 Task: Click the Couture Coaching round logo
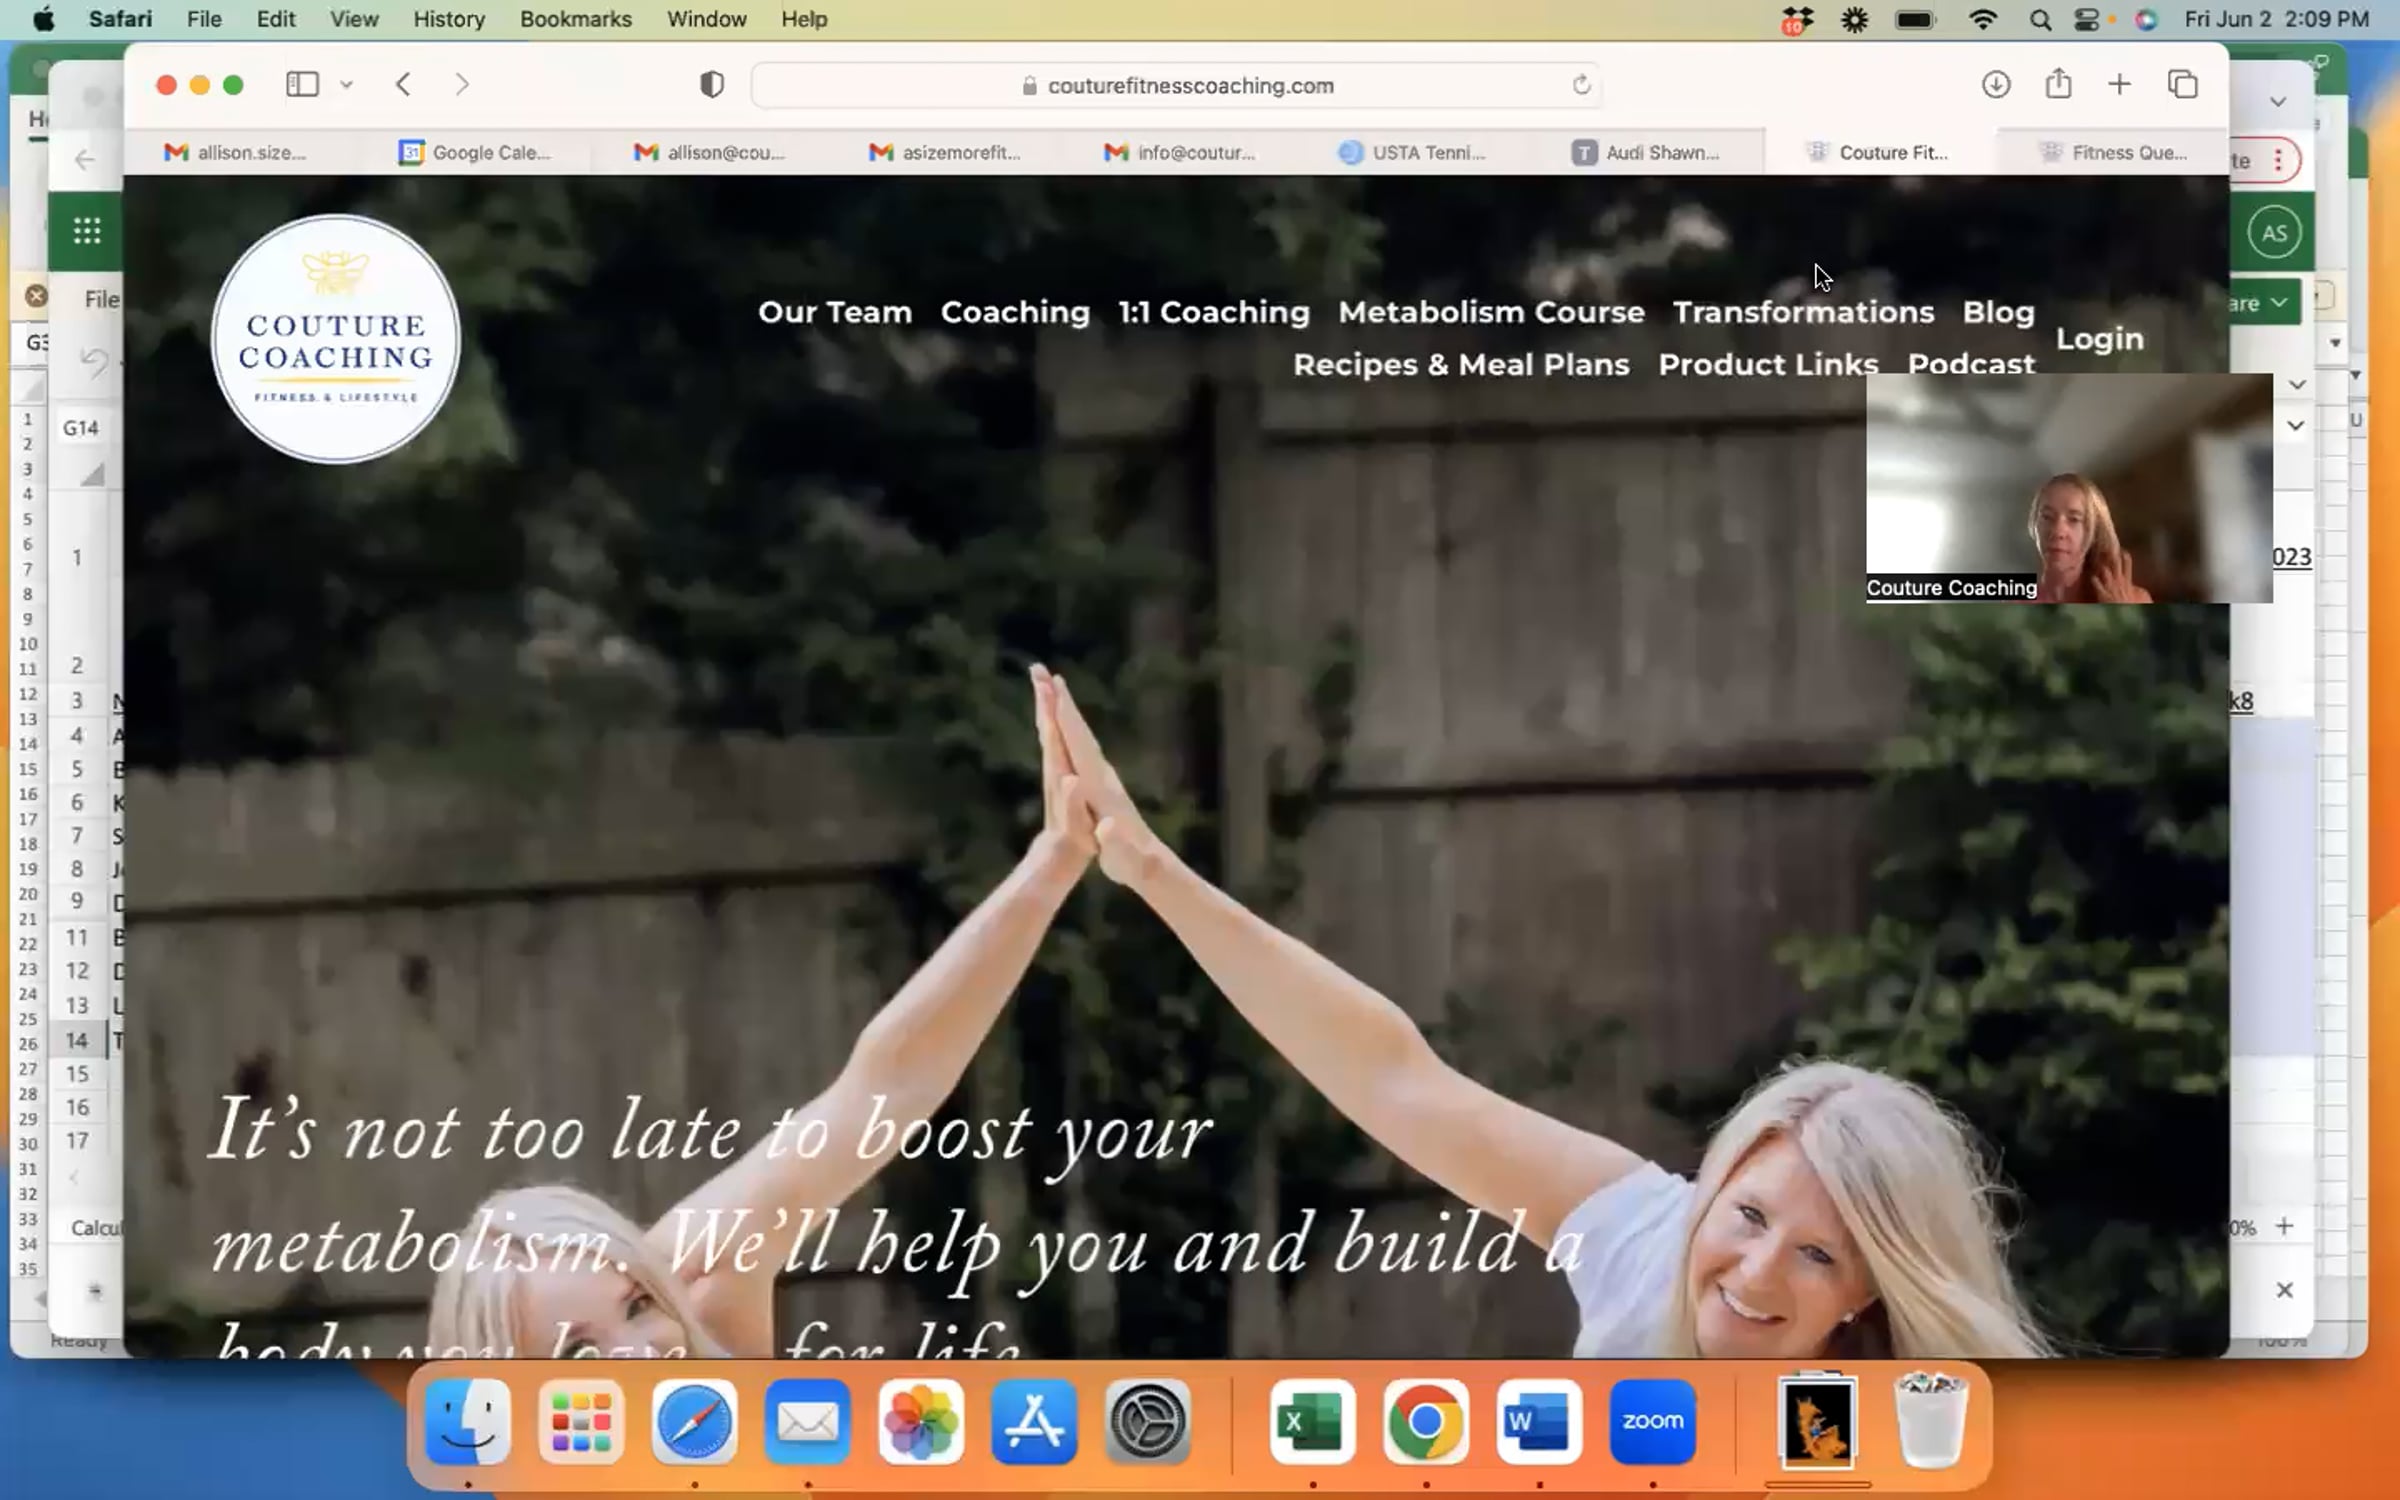coord(335,339)
